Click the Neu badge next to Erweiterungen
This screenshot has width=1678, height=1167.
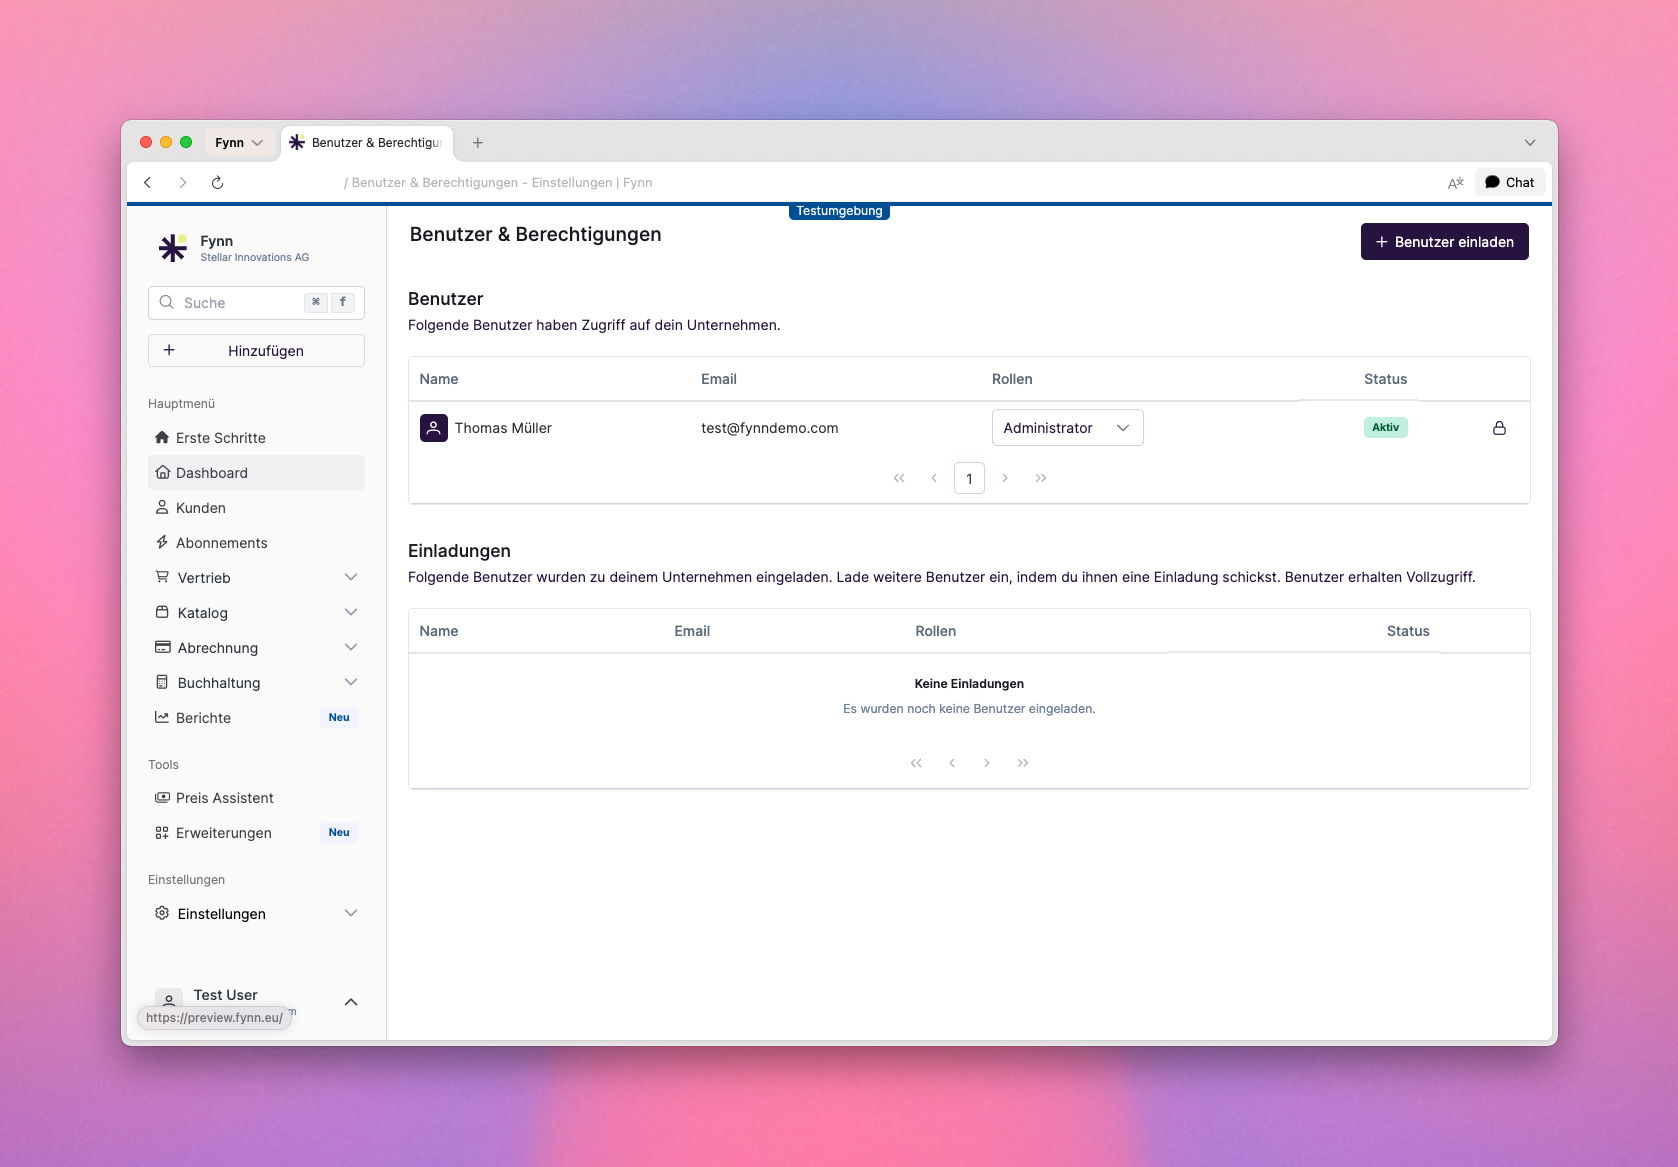pos(339,833)
